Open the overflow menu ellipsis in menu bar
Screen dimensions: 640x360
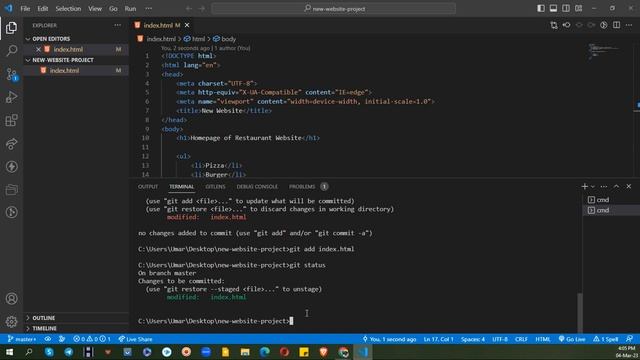149,9
